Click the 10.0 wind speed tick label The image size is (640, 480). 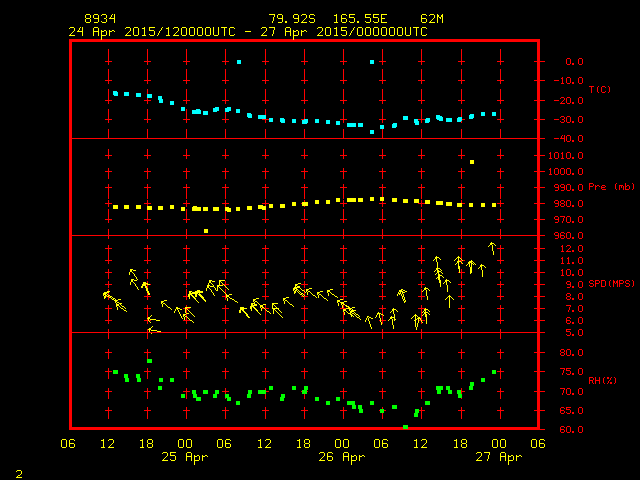[x=571, y=273]
